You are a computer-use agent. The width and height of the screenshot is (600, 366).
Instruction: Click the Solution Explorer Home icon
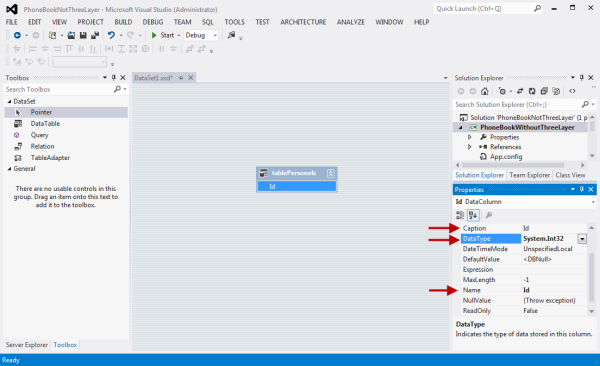pos(485,91)
